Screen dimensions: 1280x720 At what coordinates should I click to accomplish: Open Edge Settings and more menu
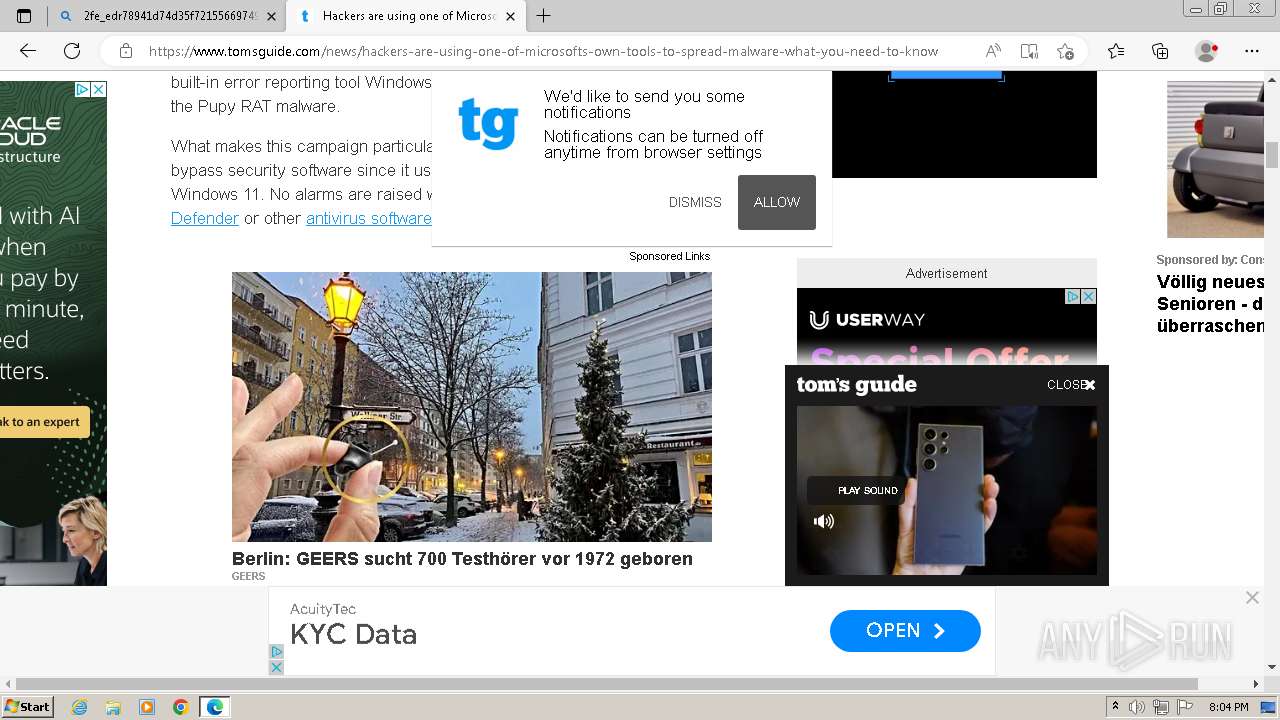click(1252, 51)
